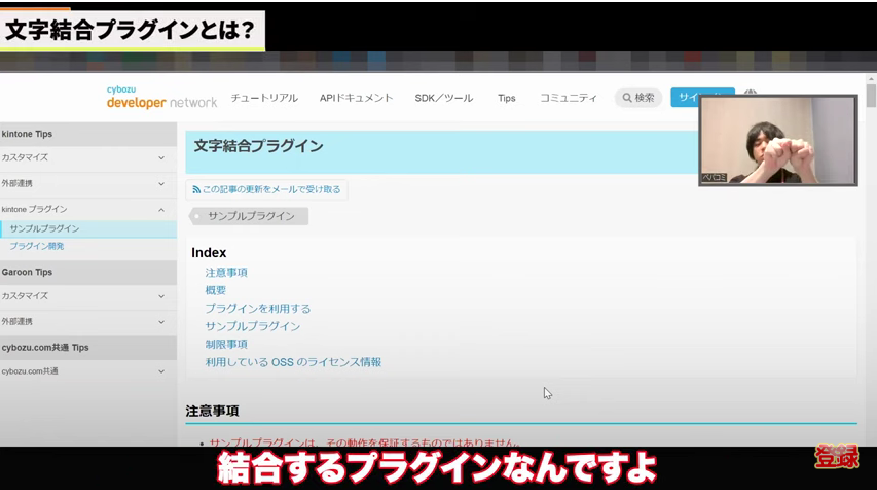
Task: Click the cybozu.com共通 Tips sidebar header
Action: tap(88, 348)
